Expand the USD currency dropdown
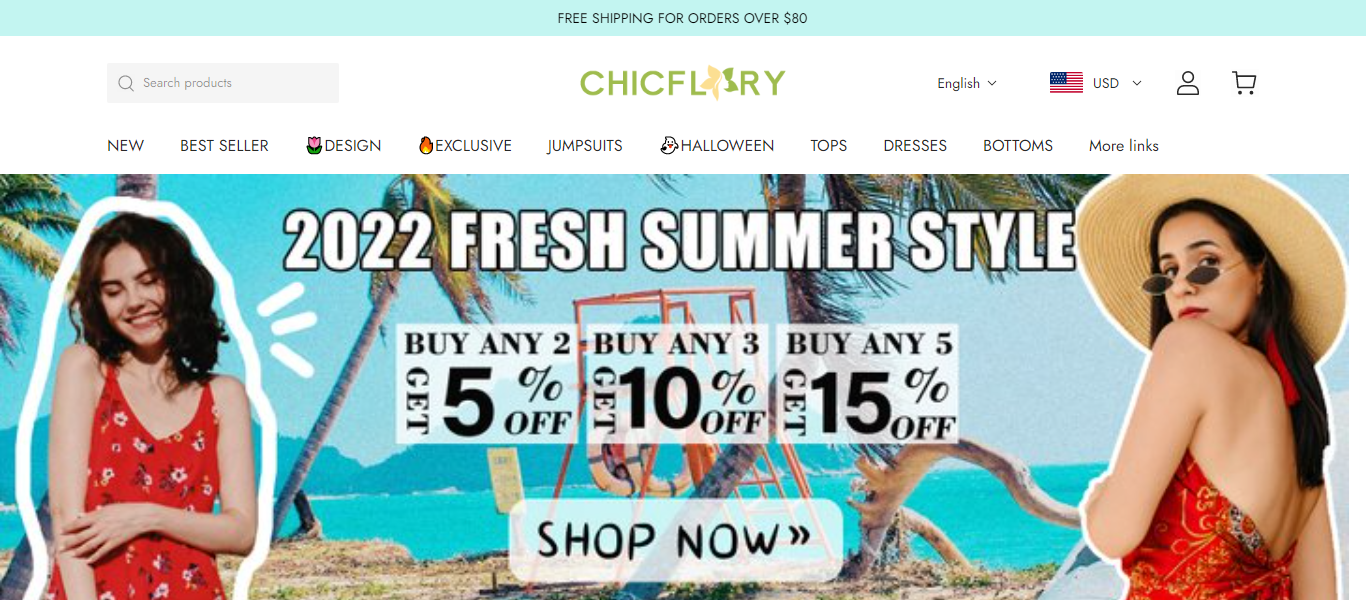Image resolution: width=1366 pixels, height=600 pixels. (1117, 83)
